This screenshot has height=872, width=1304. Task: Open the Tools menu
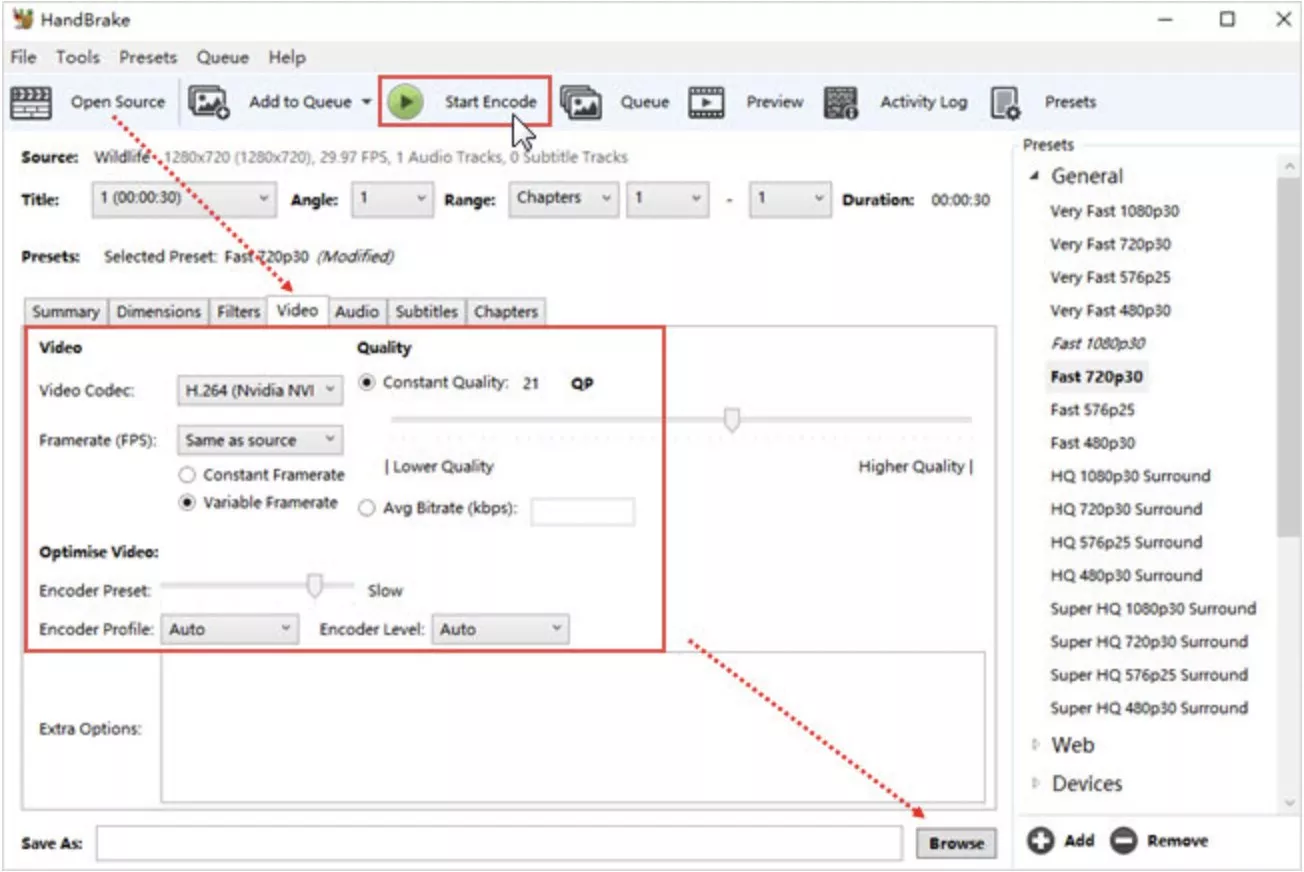coord(77,57)
